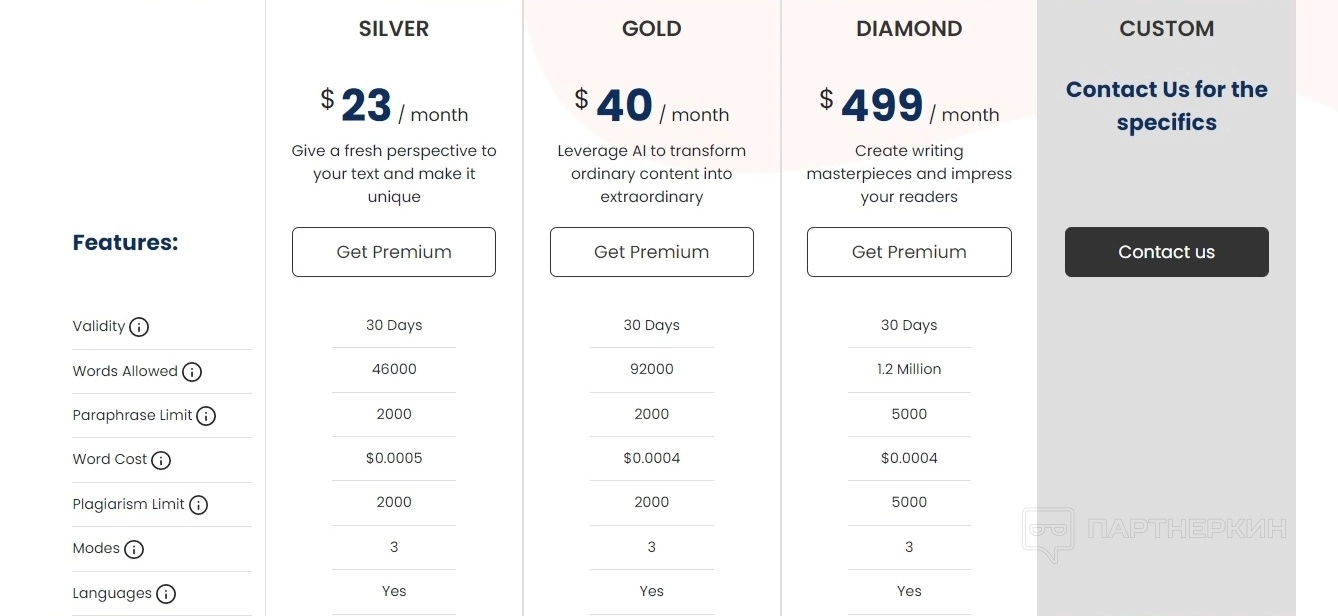The height and width of the screenshot is (616, 1338).
Task: Click the Modes info icon
Action: 134,549
